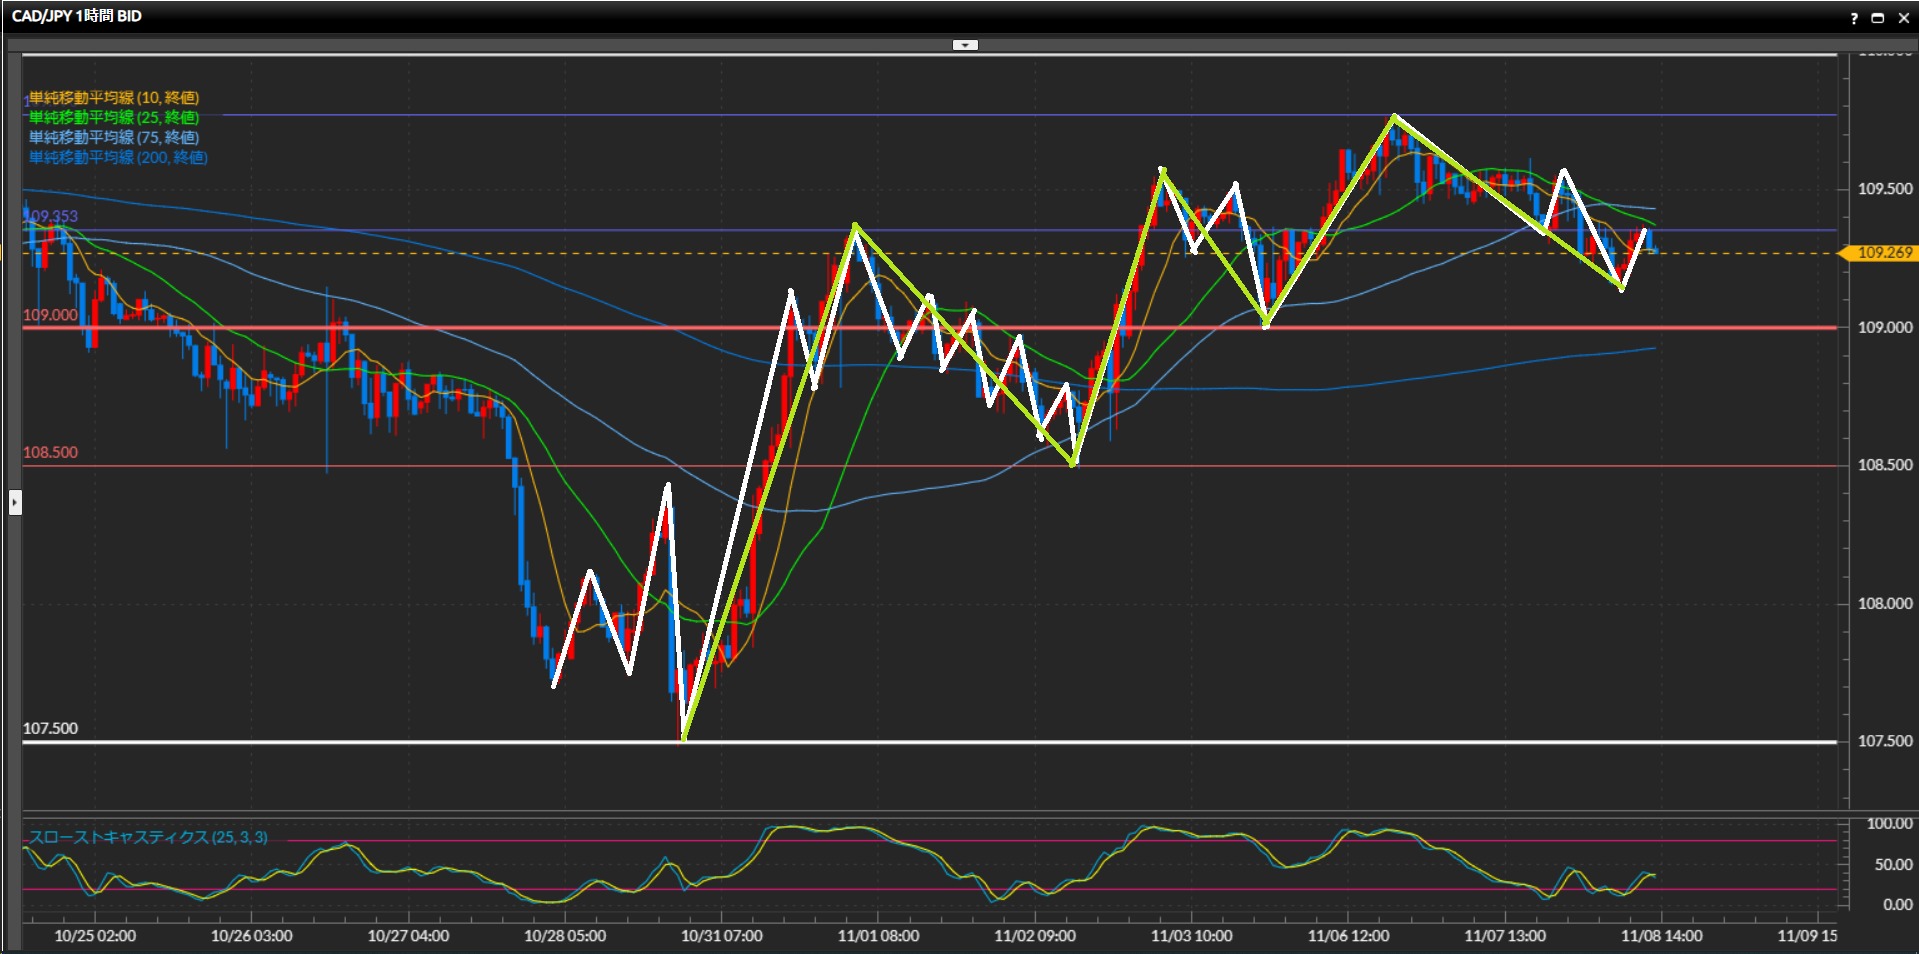The width and height of the screenshot is (1919, 954).
Task: Select the スローストキャスティクス (25, 3, 3) indicator label
Action: [148, 837]
